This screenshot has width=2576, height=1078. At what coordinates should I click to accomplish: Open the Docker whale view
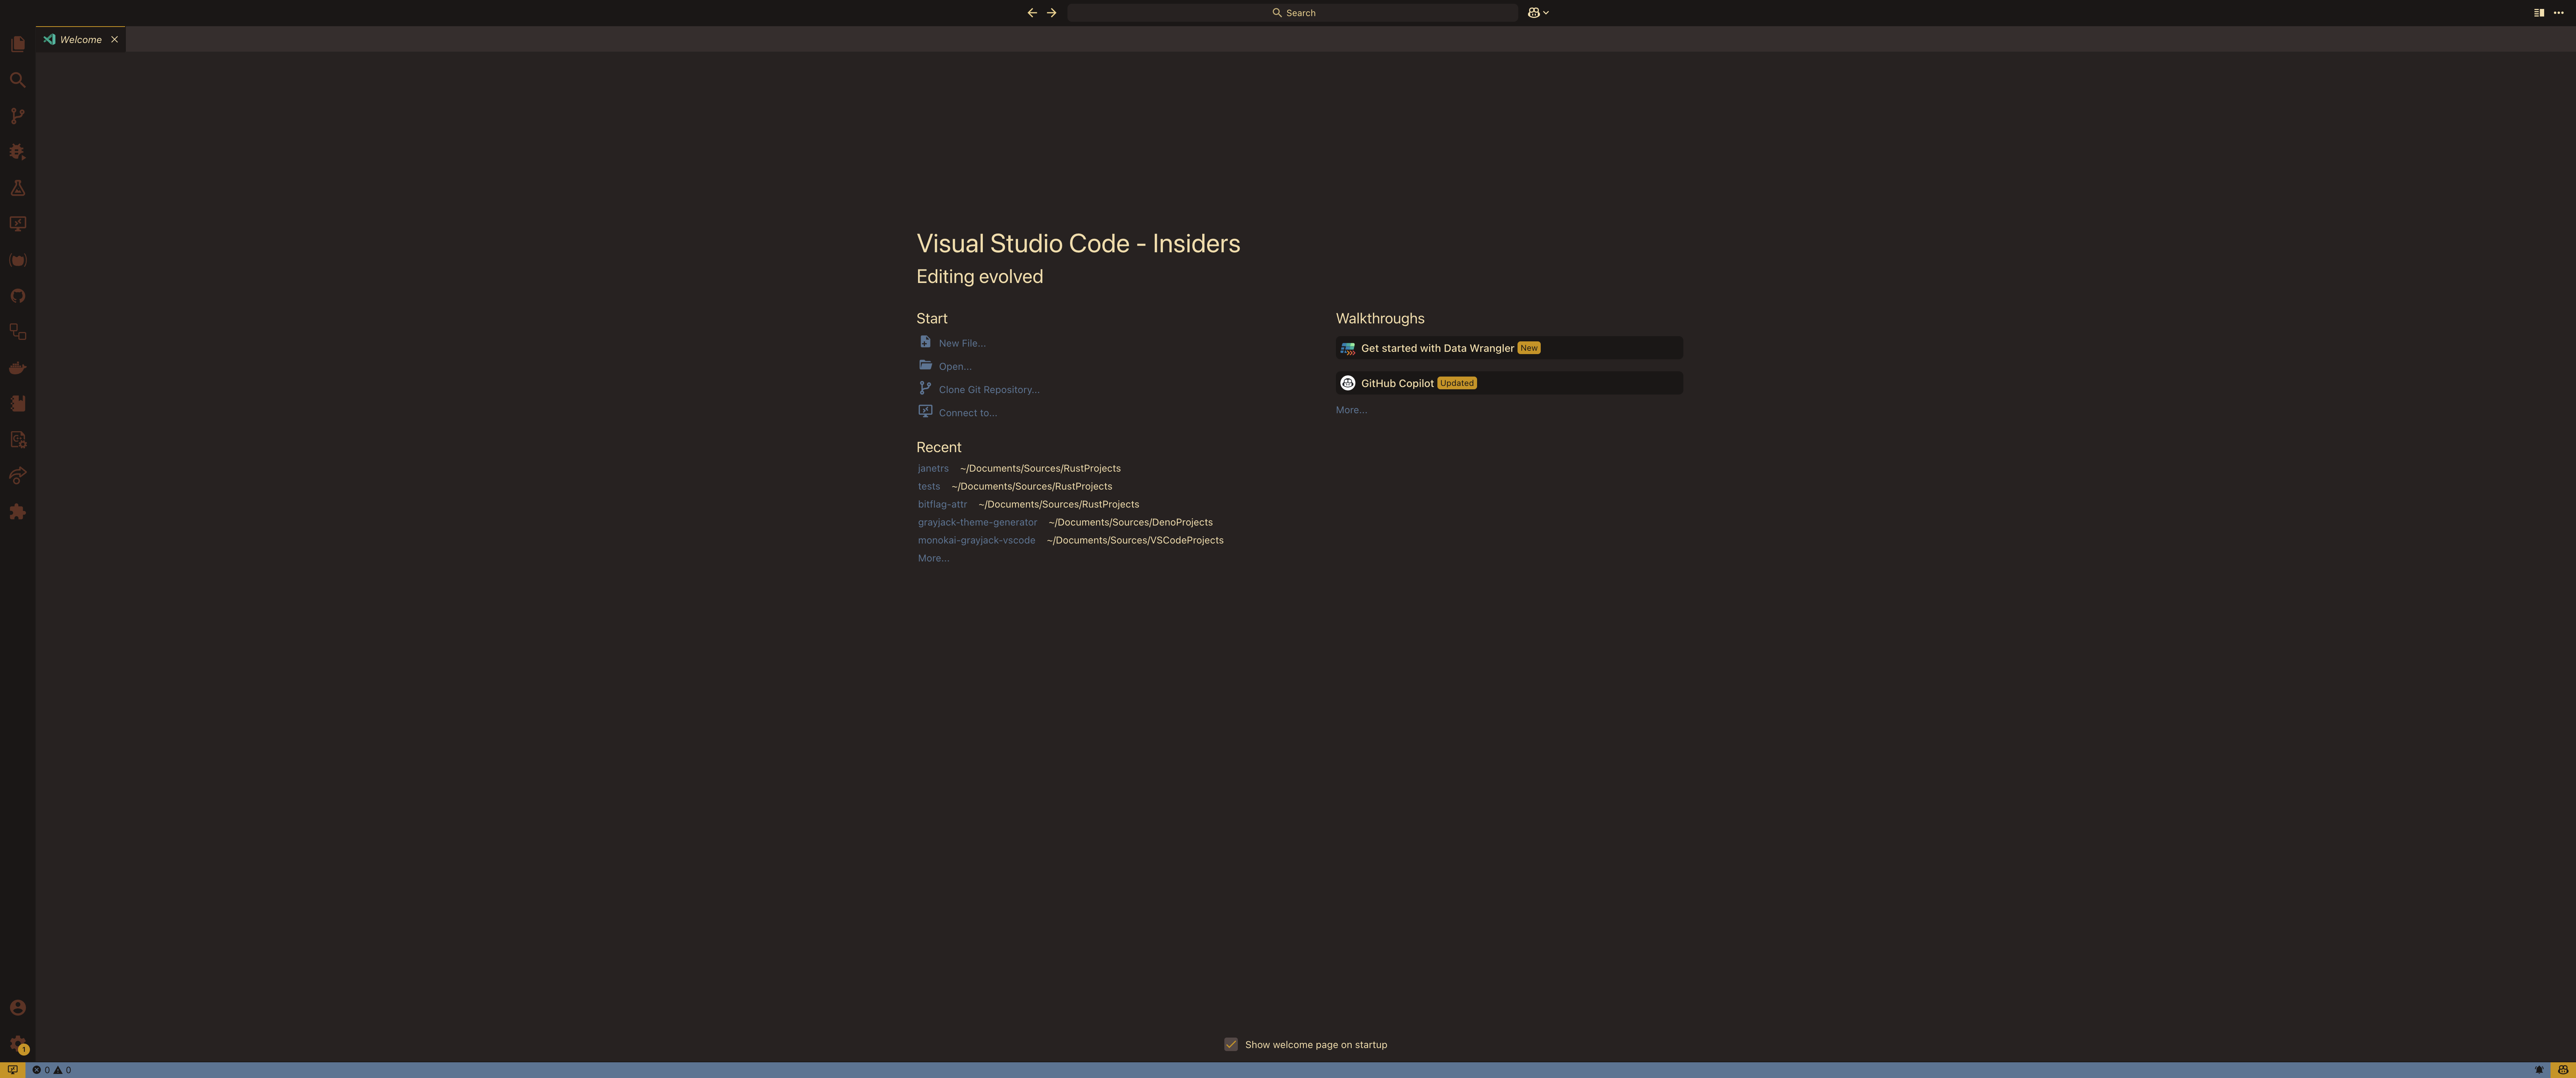click(x=17, y=368)
